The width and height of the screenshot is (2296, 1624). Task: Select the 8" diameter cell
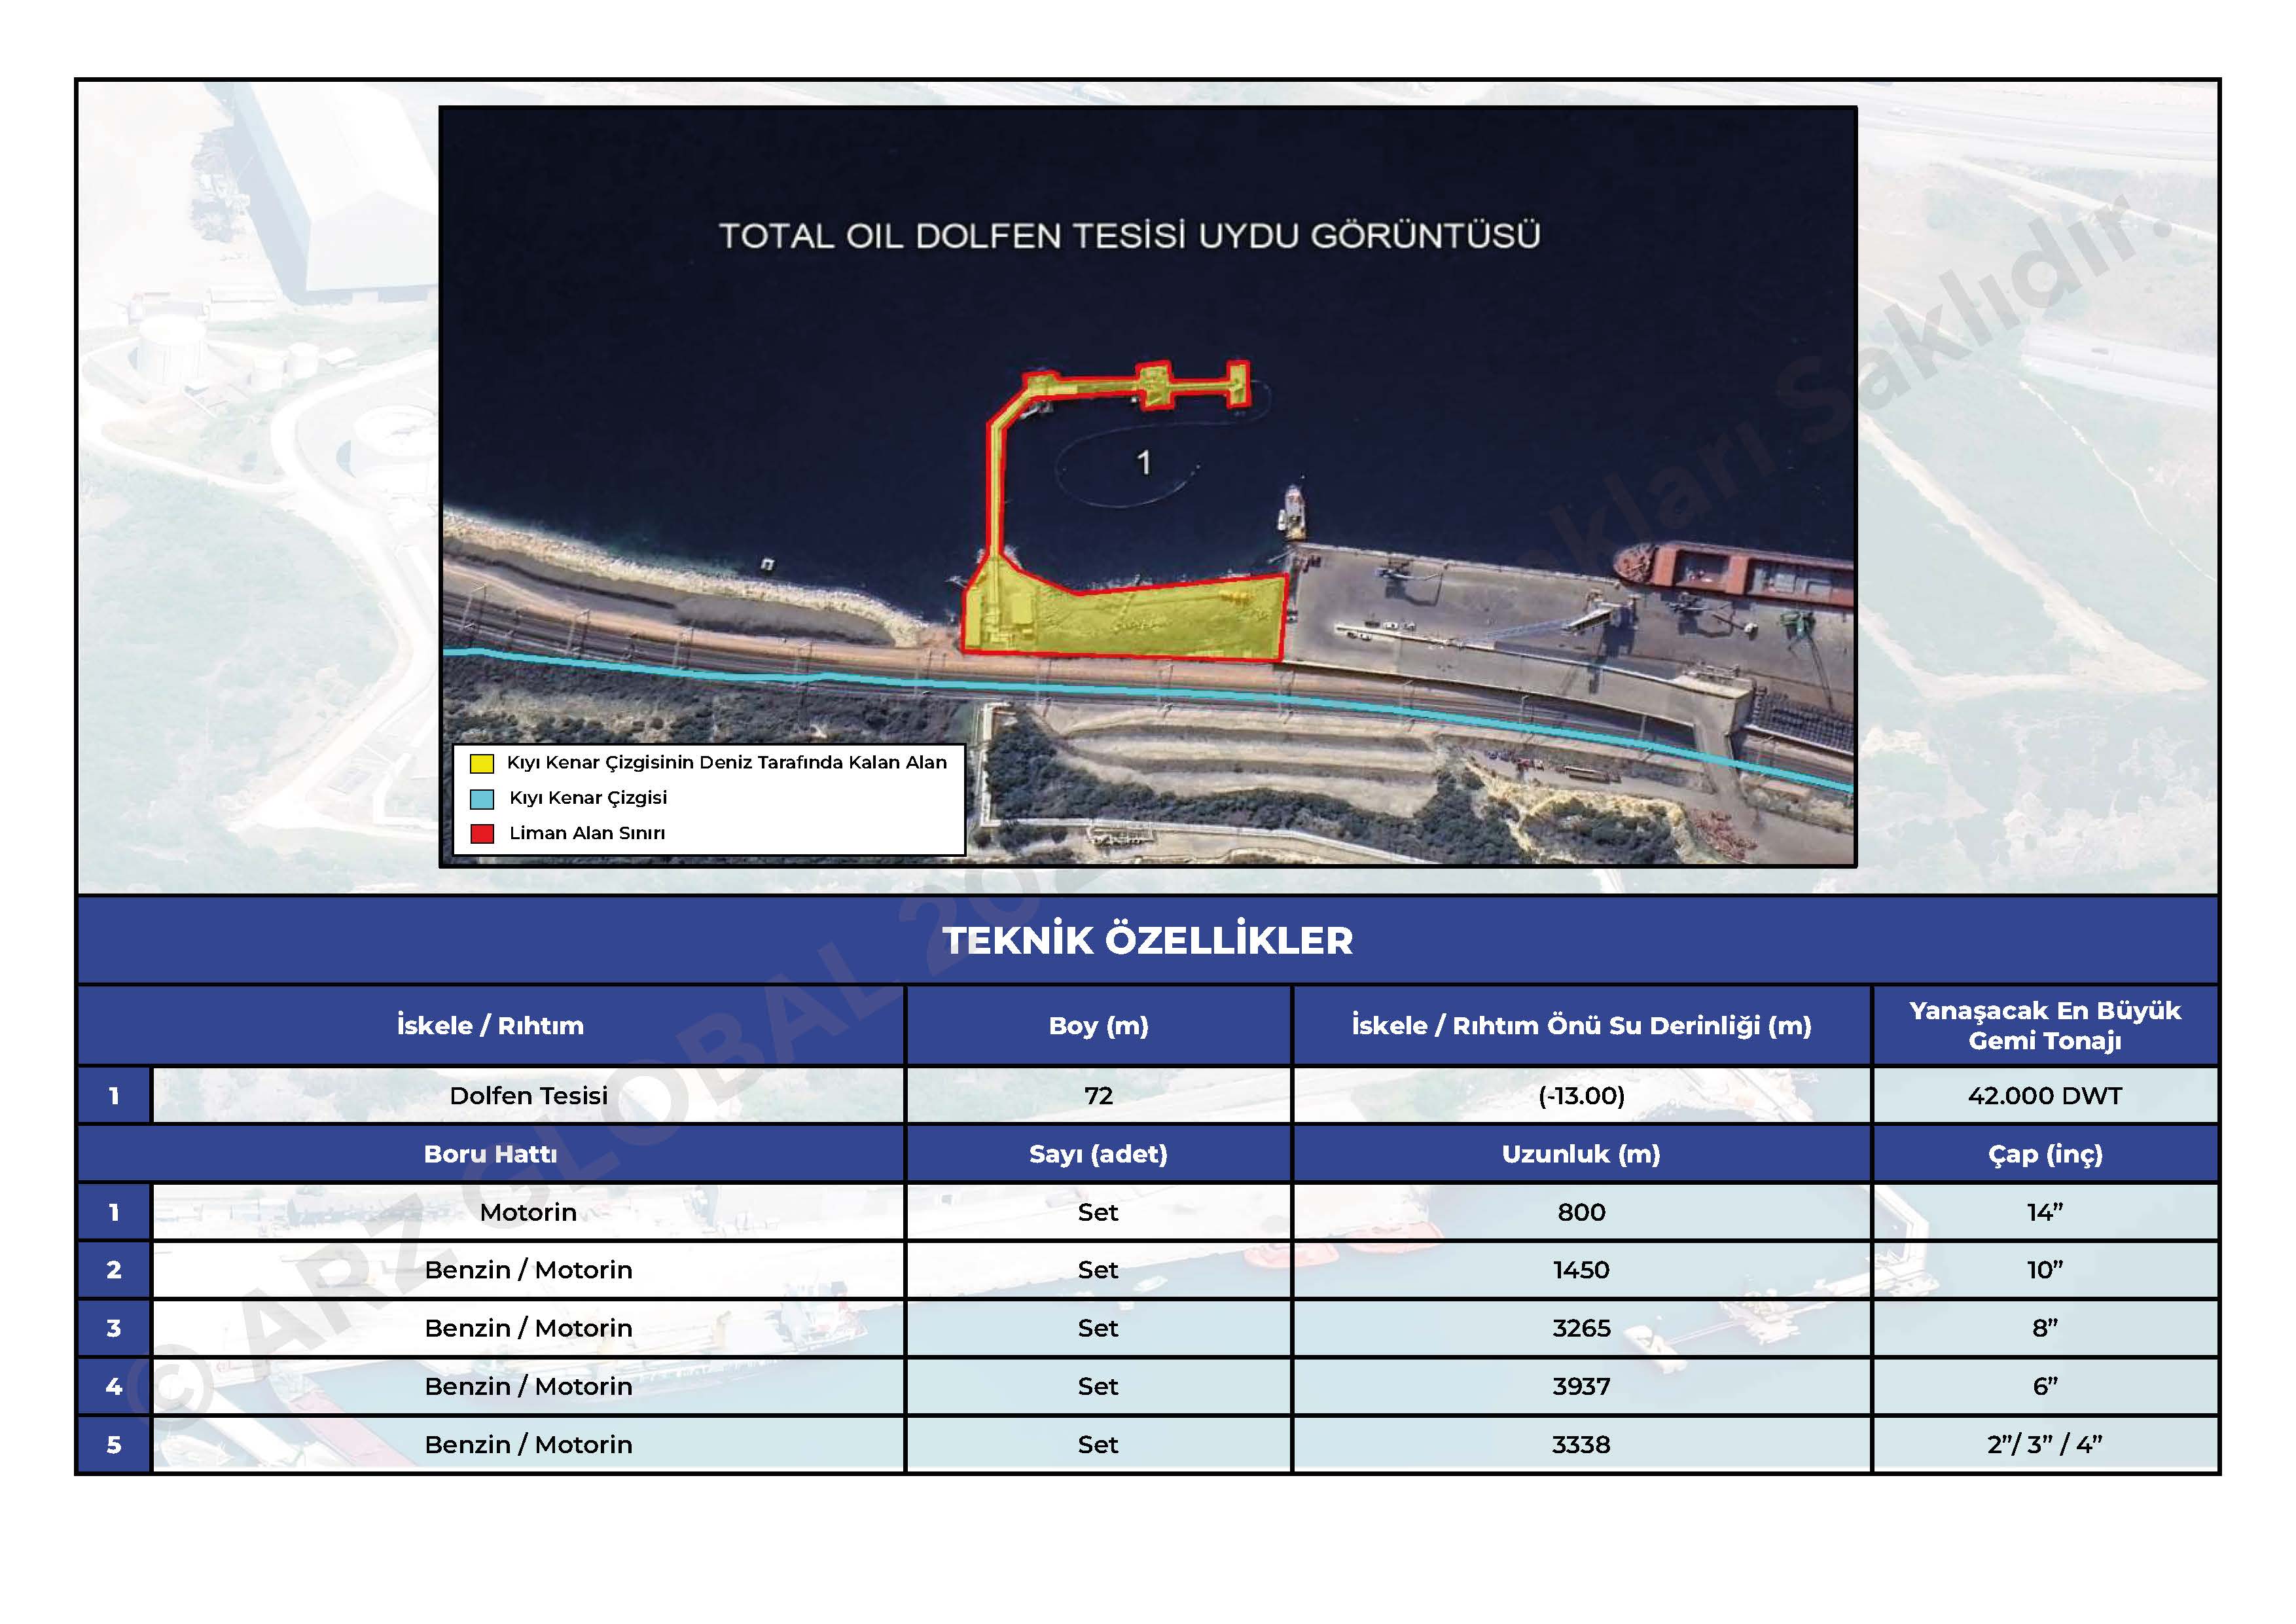[x=2045, y=1328]
